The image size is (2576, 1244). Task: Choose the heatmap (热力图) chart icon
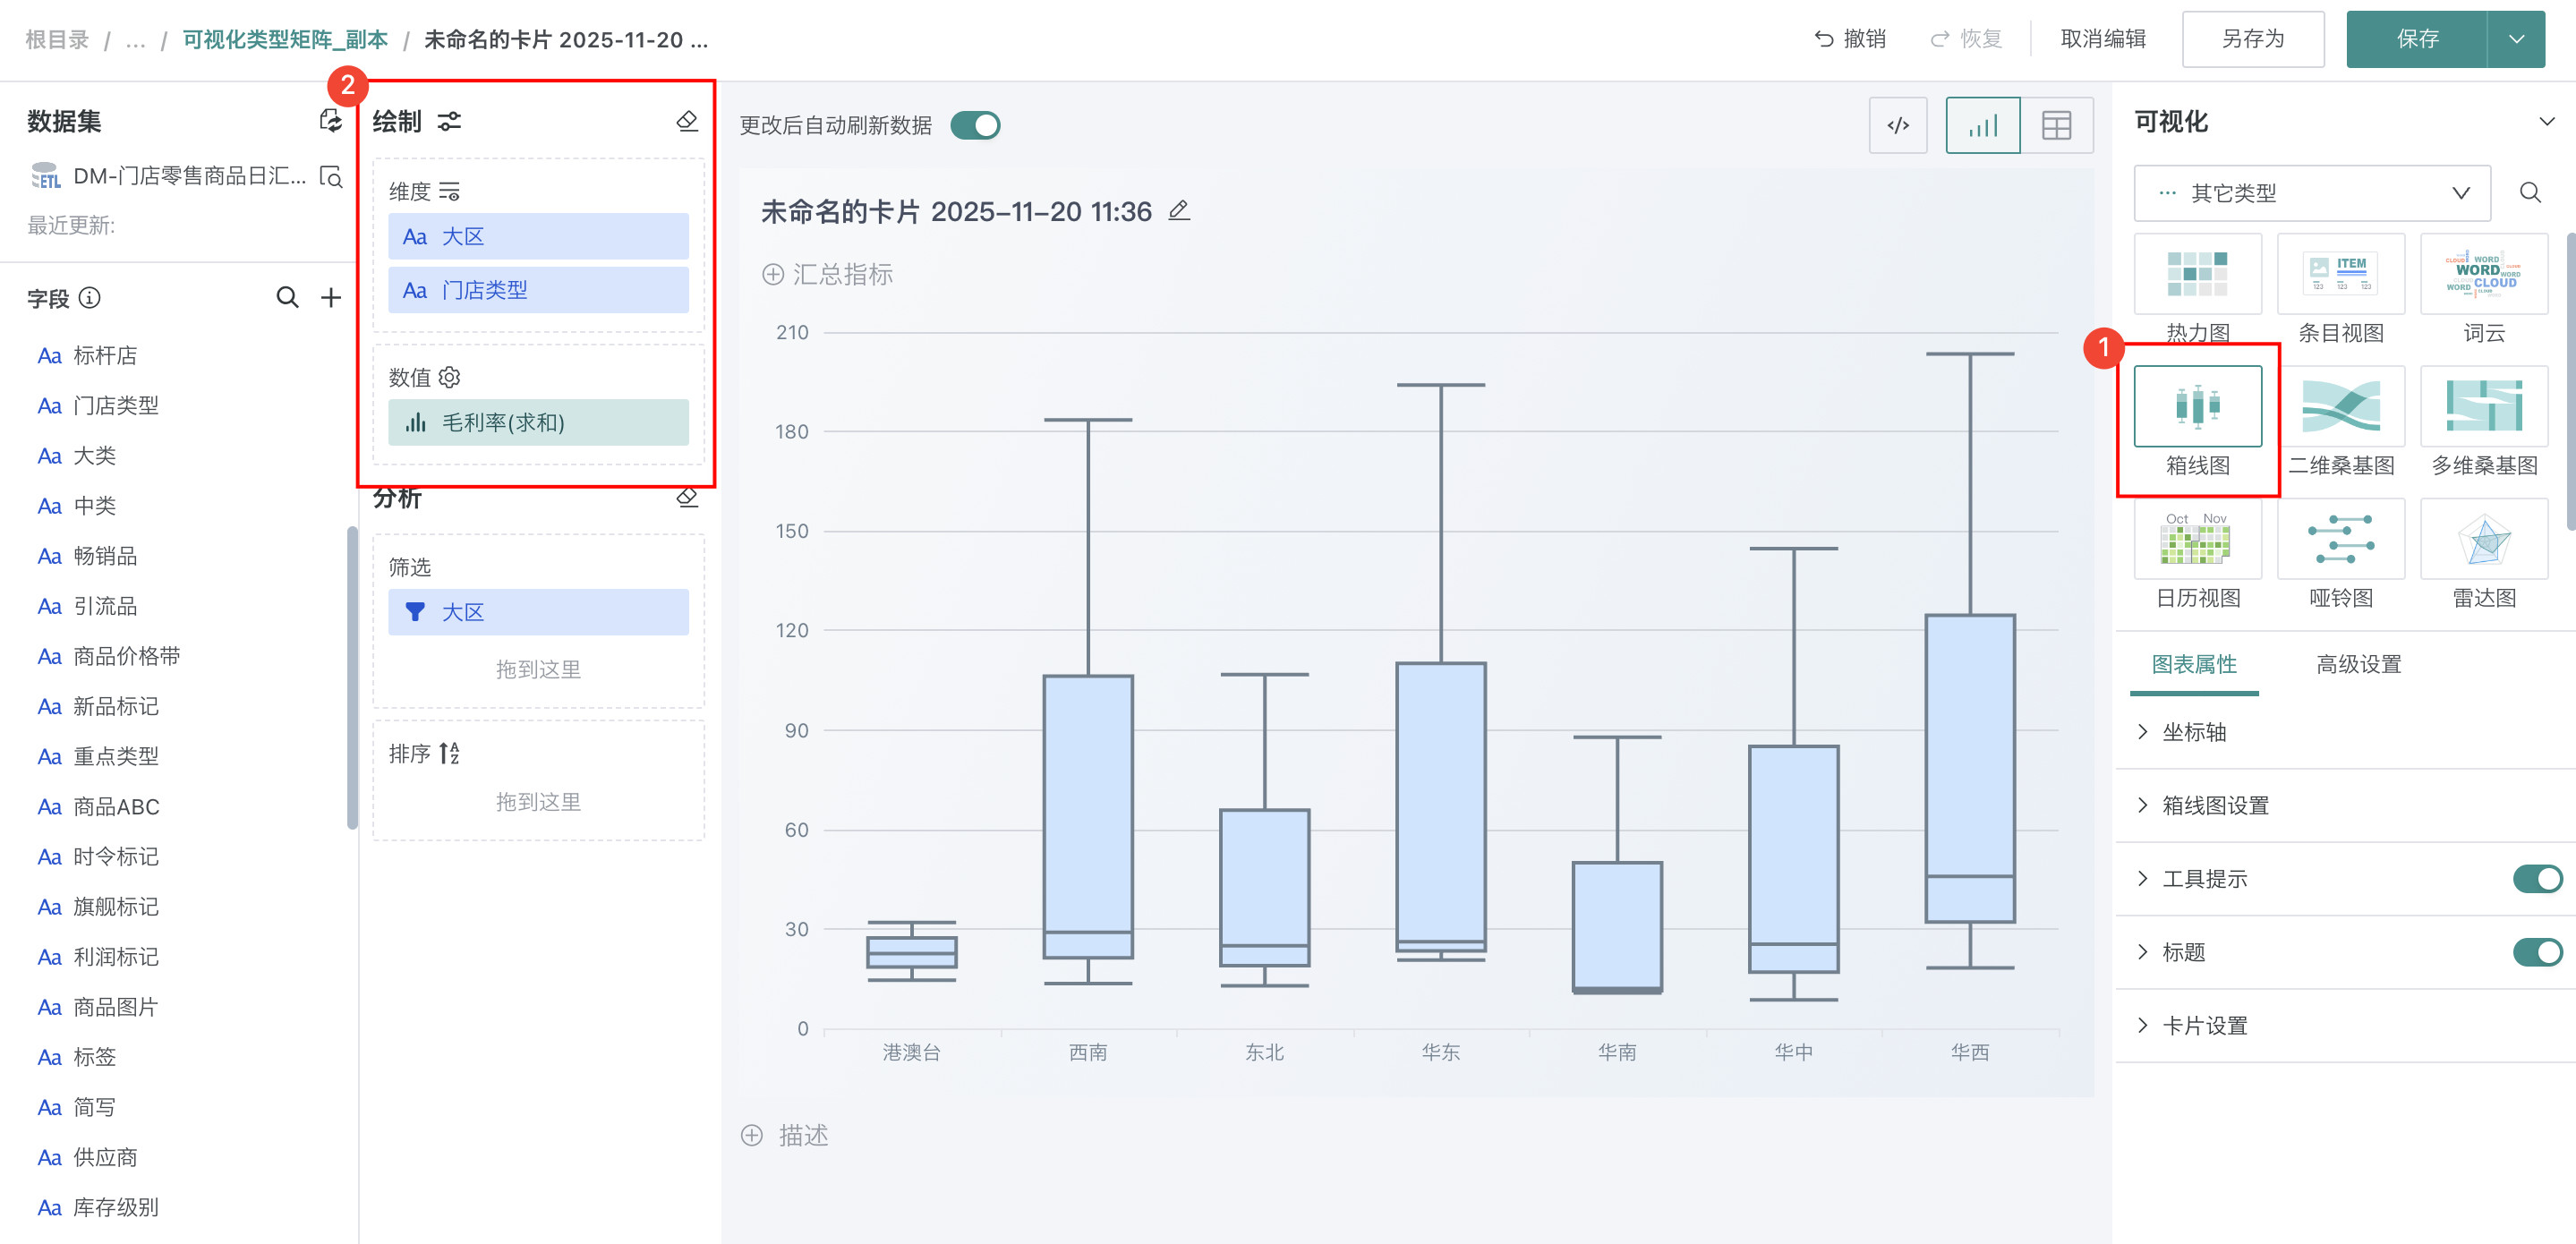tap(2197, 274)
